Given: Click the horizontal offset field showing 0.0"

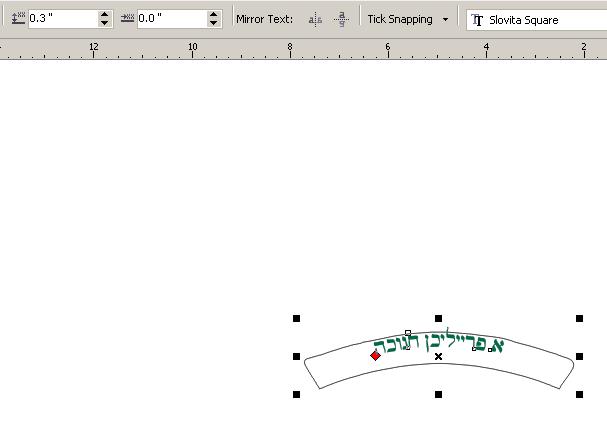Looking at the screenshot, I should coord(173,18).
